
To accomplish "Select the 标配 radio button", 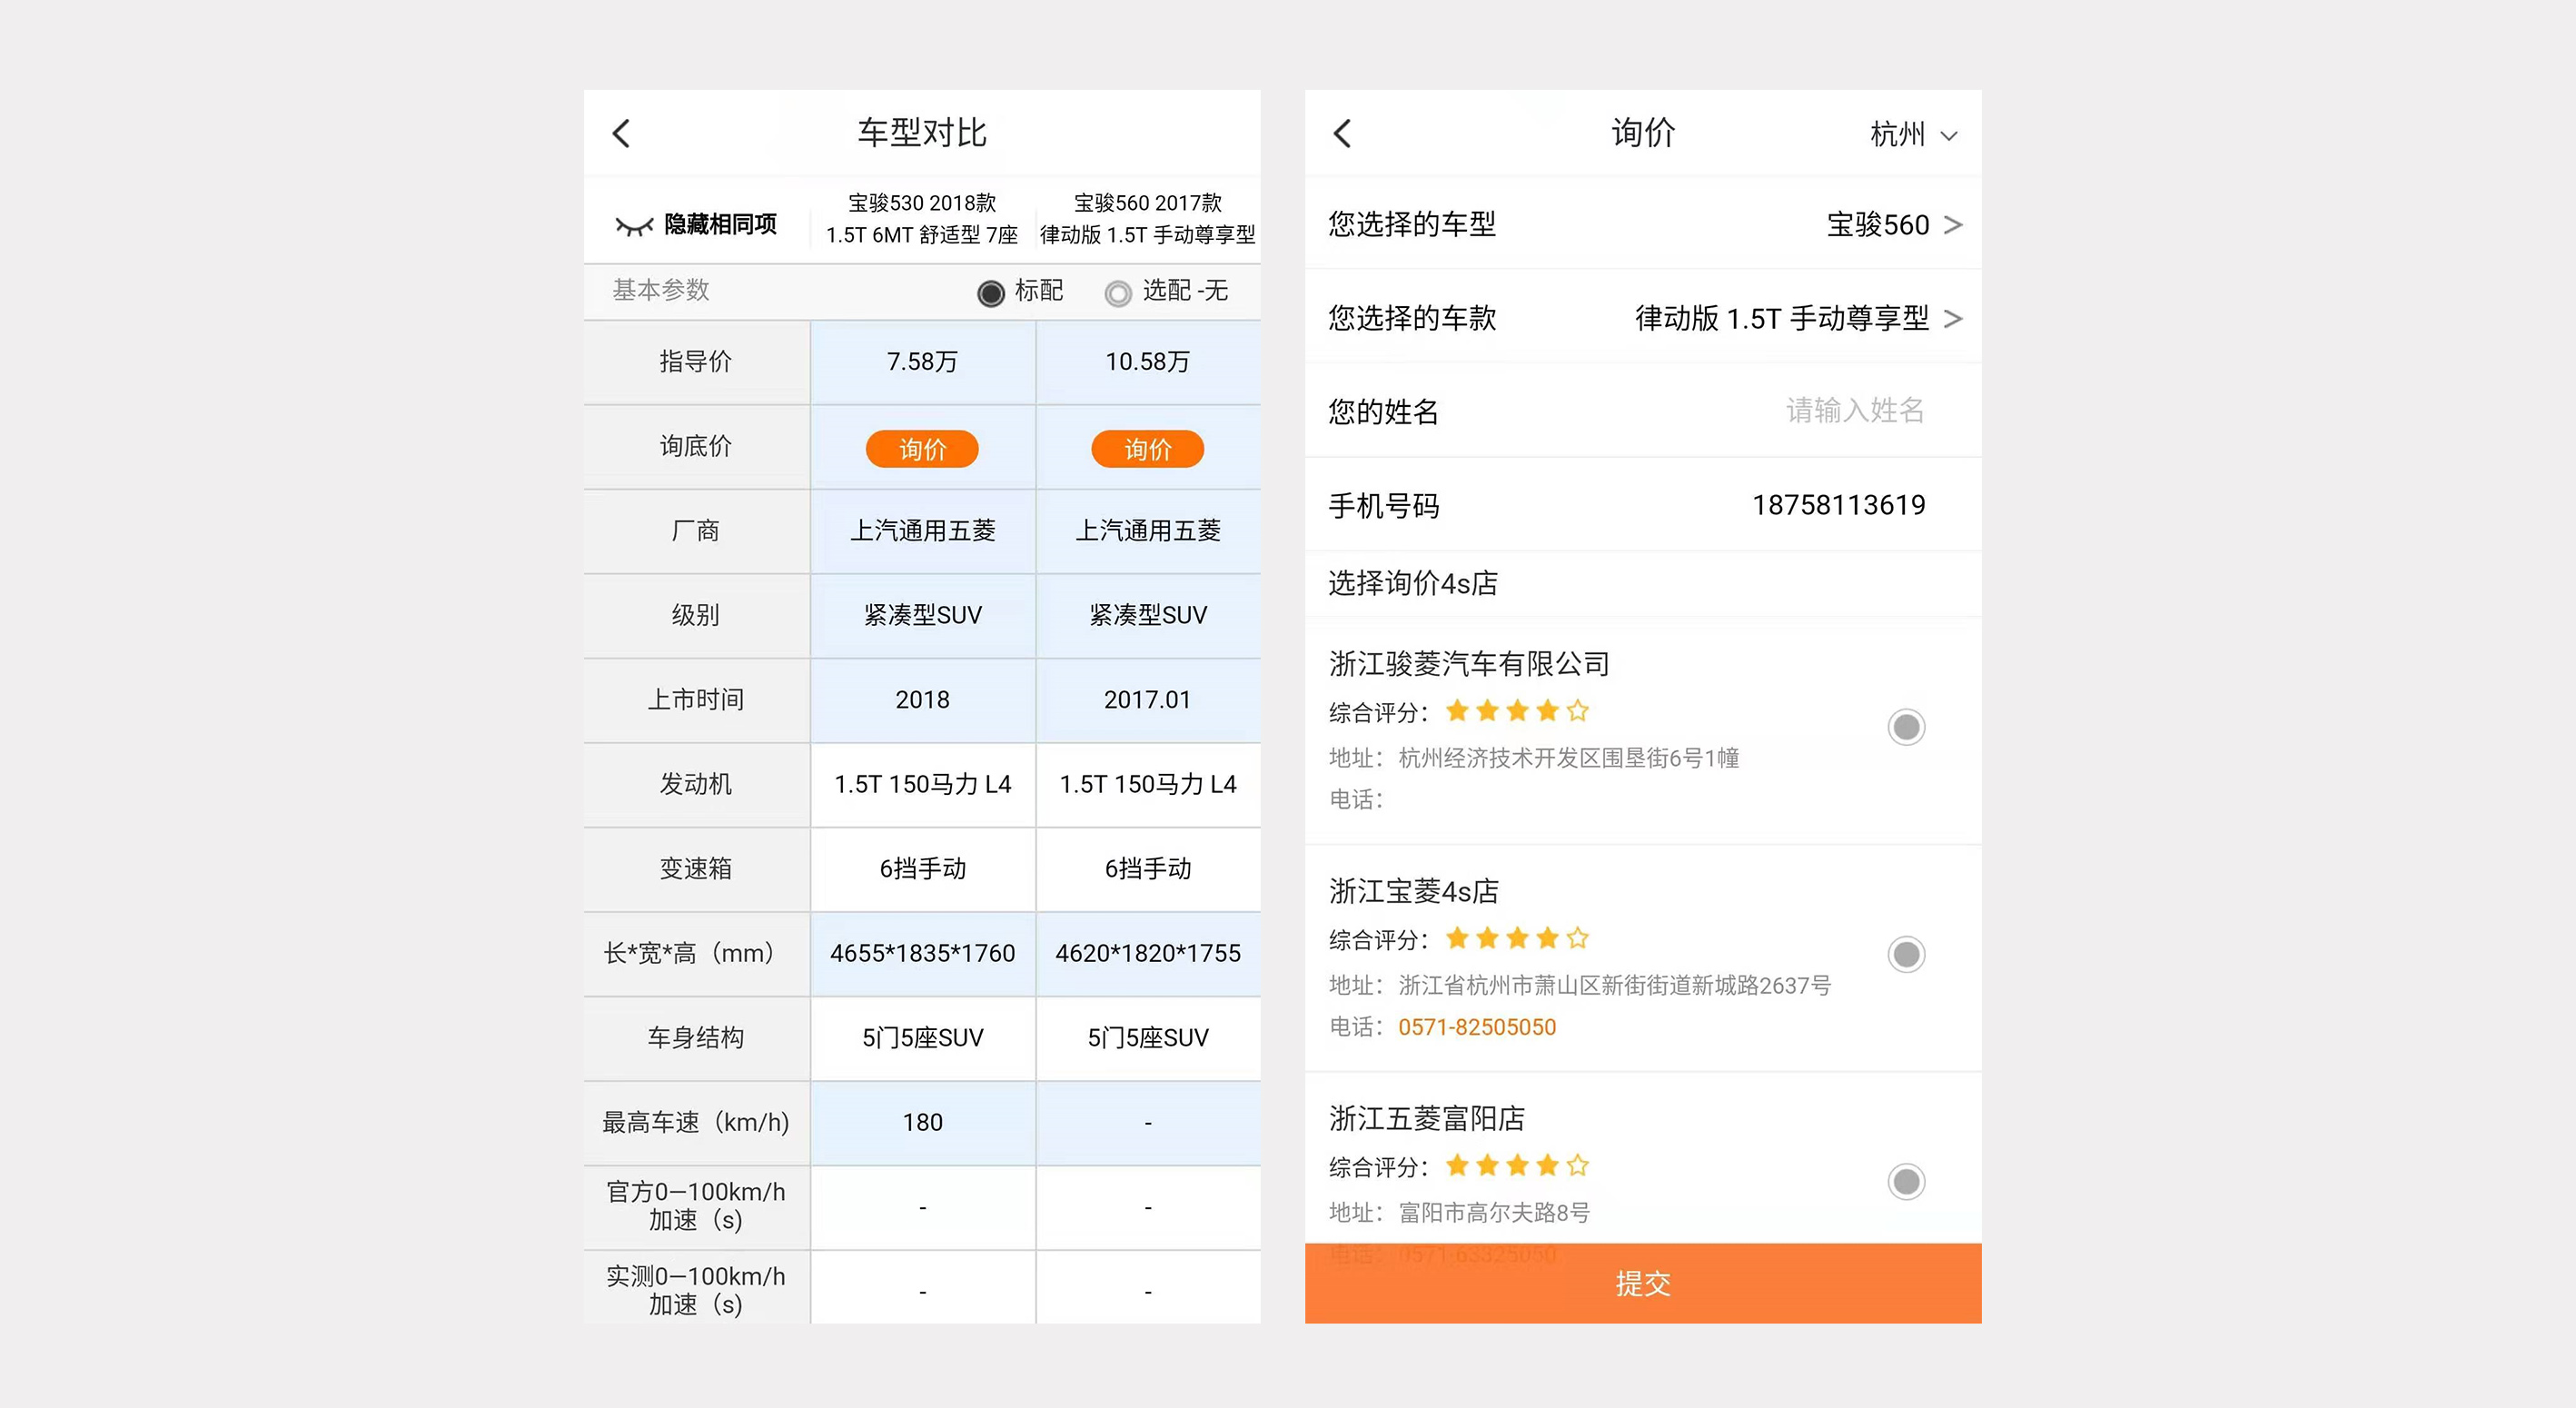I will pyautogui.click(x=990, y=292).
